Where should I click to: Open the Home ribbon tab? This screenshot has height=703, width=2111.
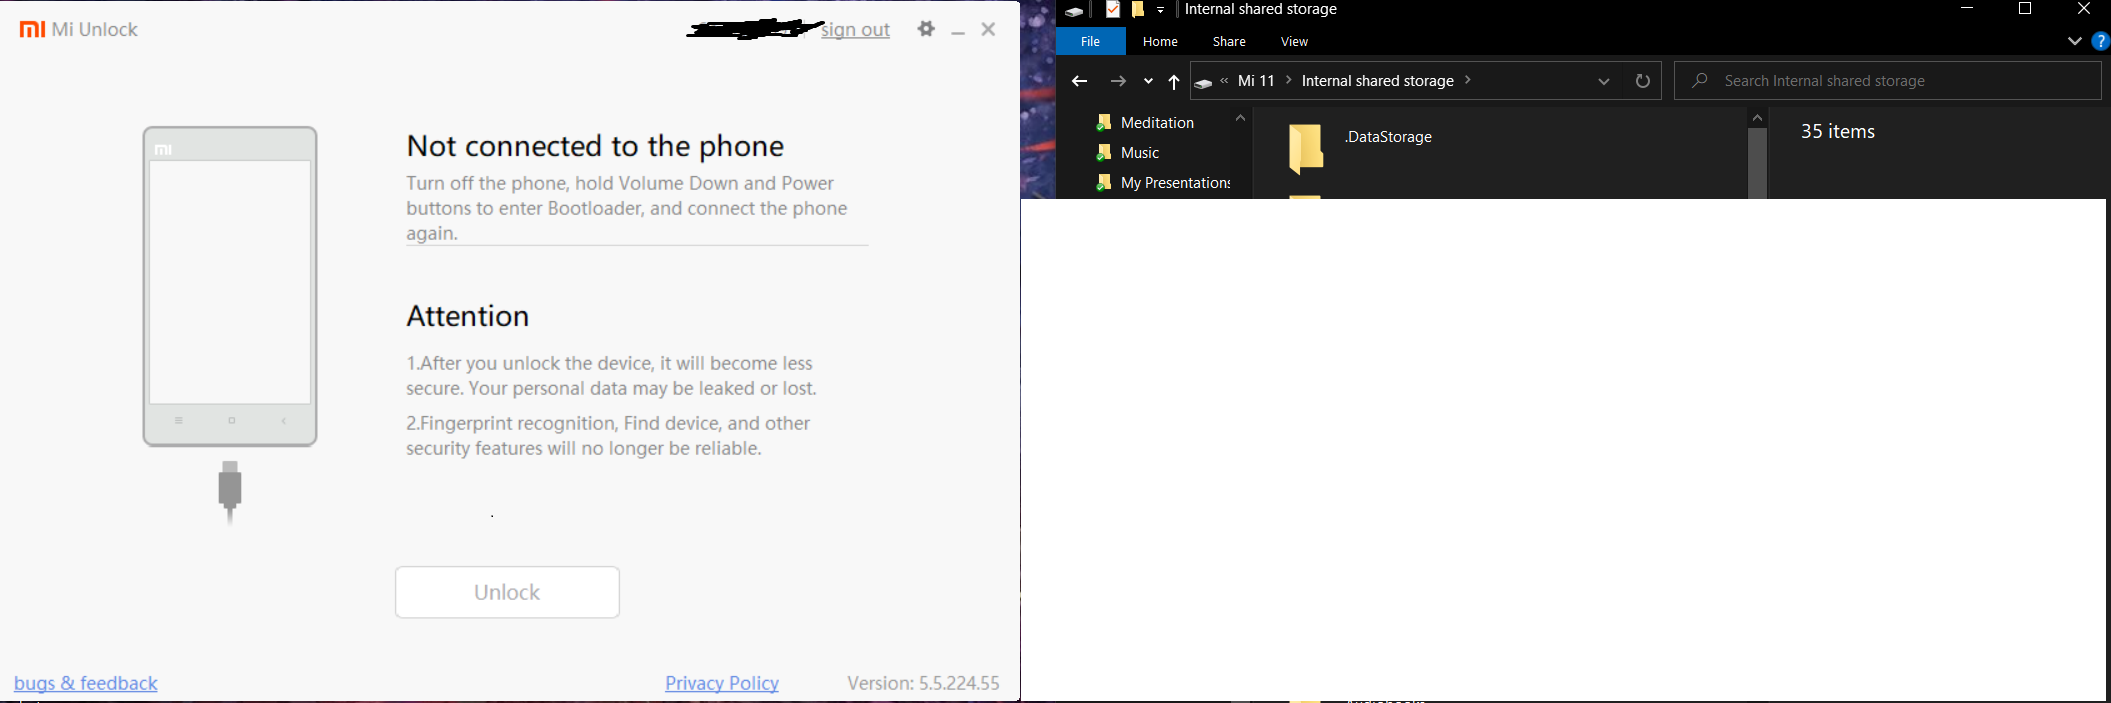pos(1160,41)
